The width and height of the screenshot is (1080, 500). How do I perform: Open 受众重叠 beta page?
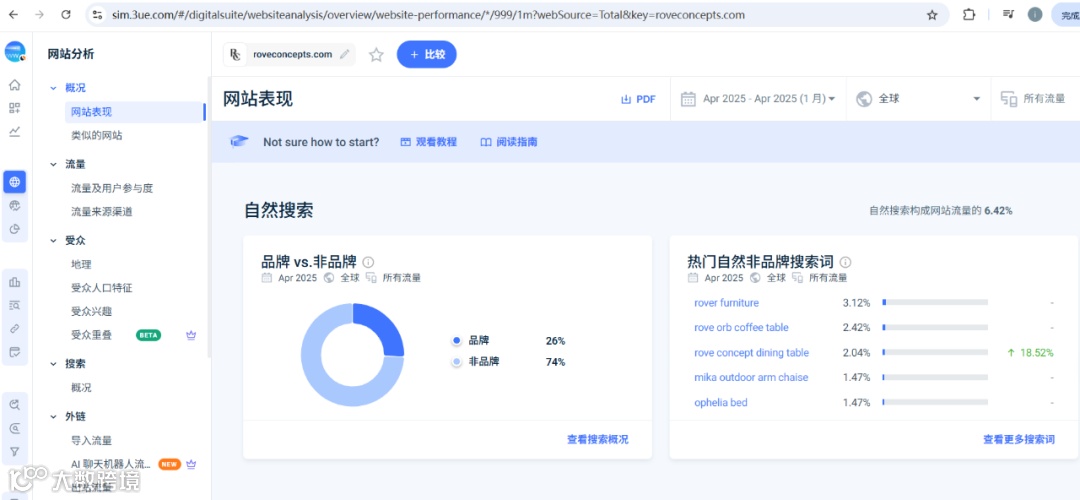pos(92,335)
